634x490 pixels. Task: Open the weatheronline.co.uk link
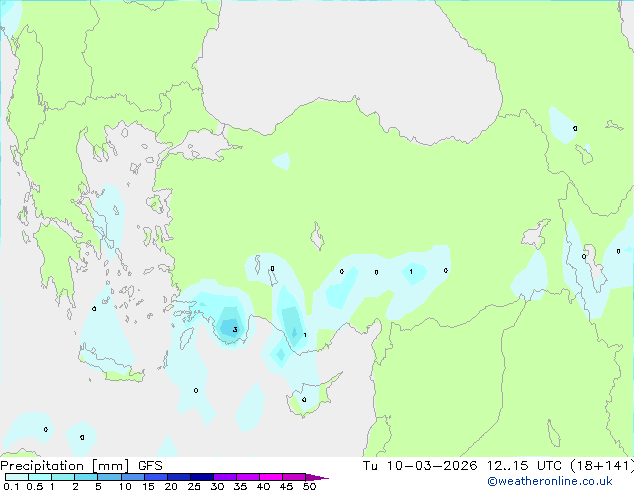point(550,481)
